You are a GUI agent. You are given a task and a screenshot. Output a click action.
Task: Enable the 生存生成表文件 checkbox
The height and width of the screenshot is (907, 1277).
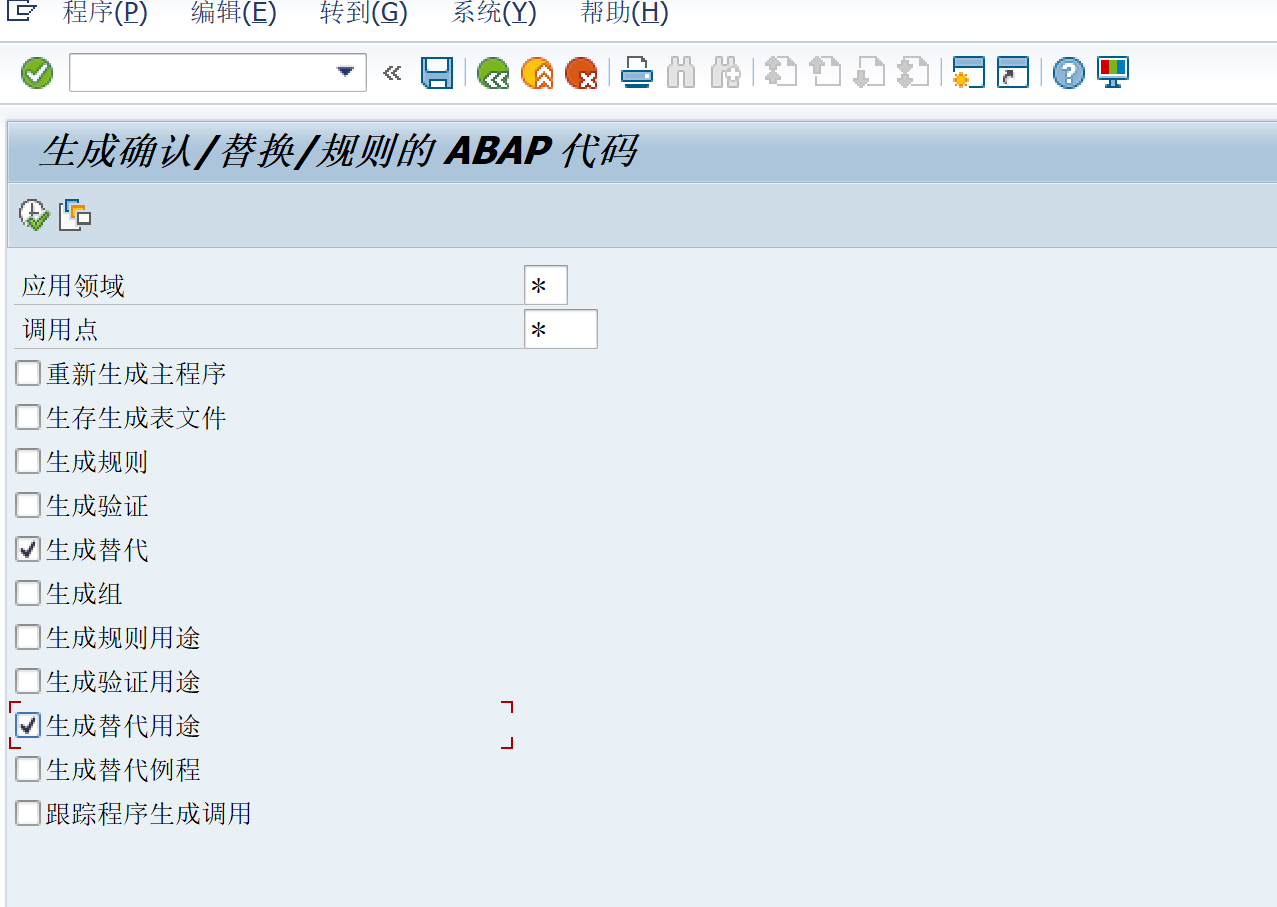pos(28,418)
